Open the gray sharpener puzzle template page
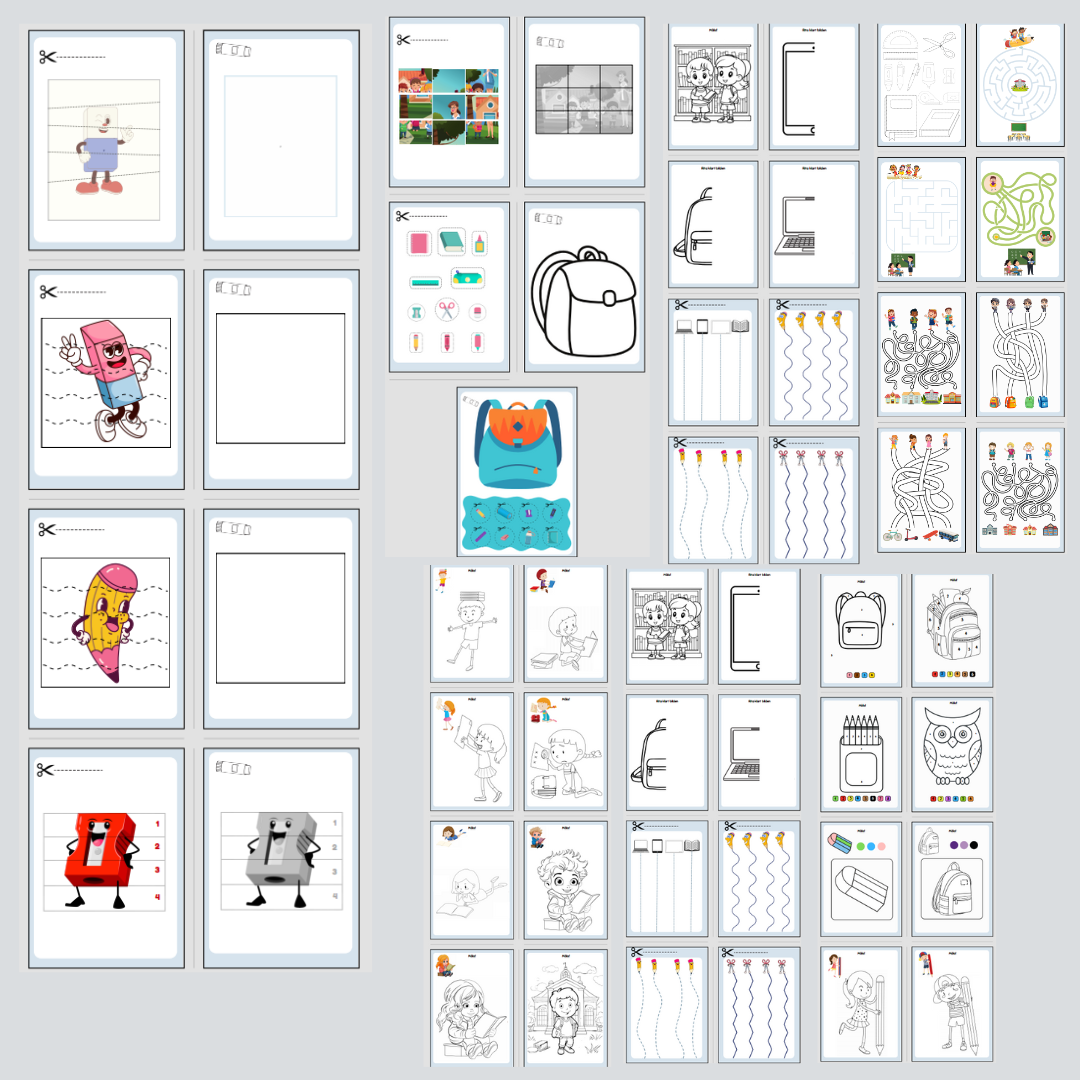Image resolution: width=1080 pixels, height=1080 pixels. [280, 857]
